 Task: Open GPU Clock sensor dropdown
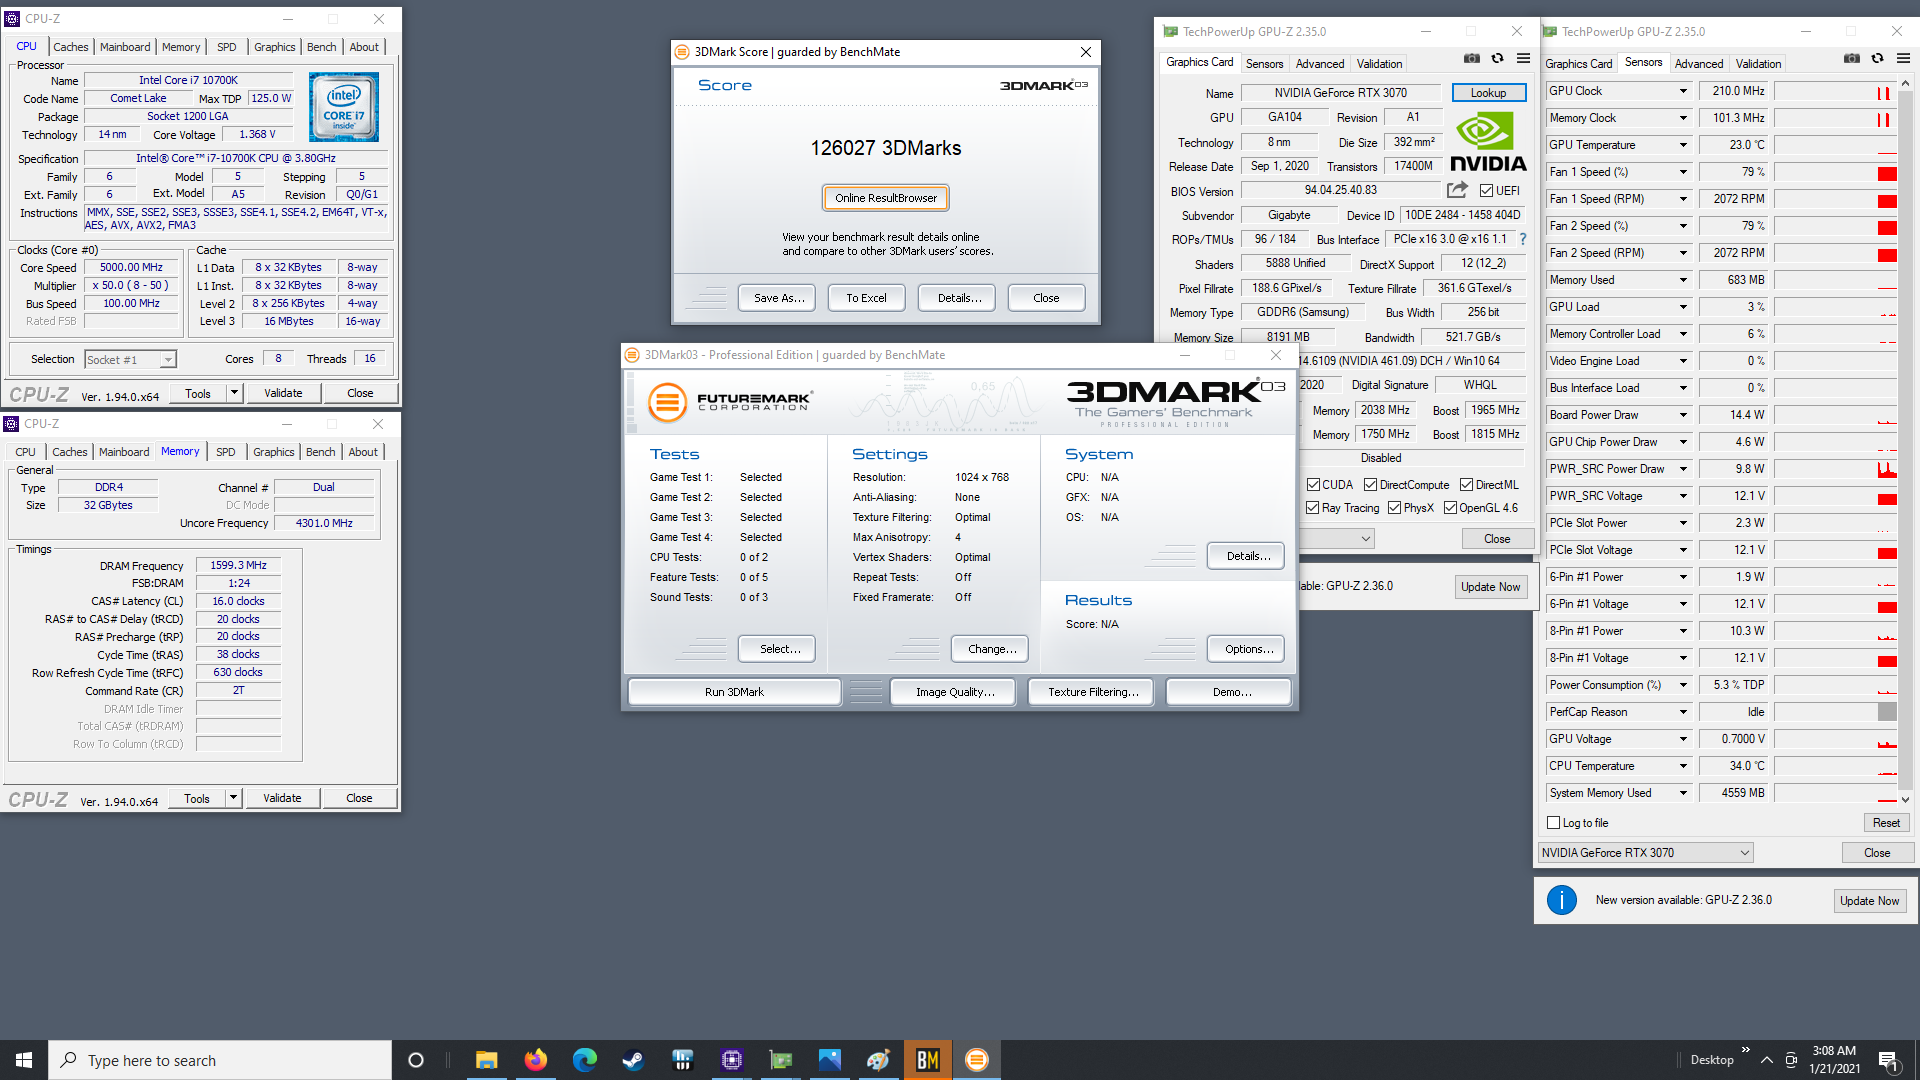1683,91
